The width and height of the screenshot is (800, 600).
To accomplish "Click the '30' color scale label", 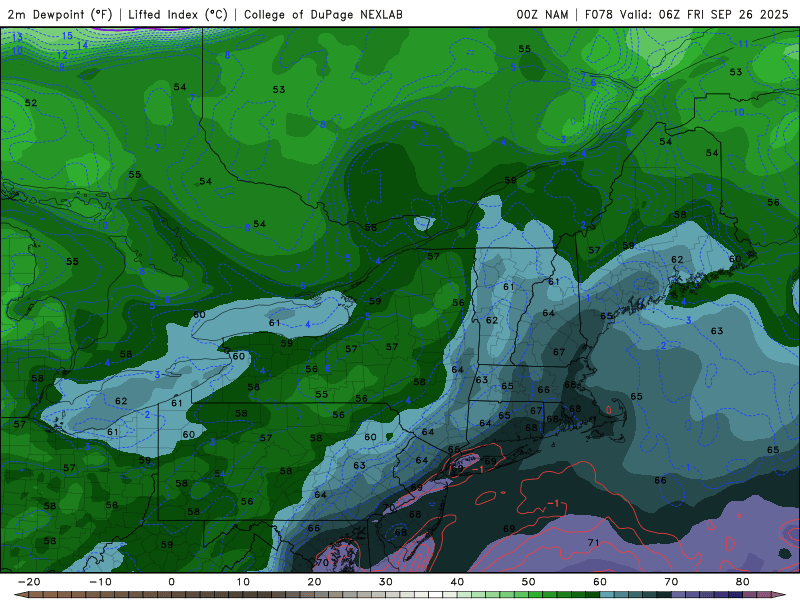I will [x=386, y=582].
